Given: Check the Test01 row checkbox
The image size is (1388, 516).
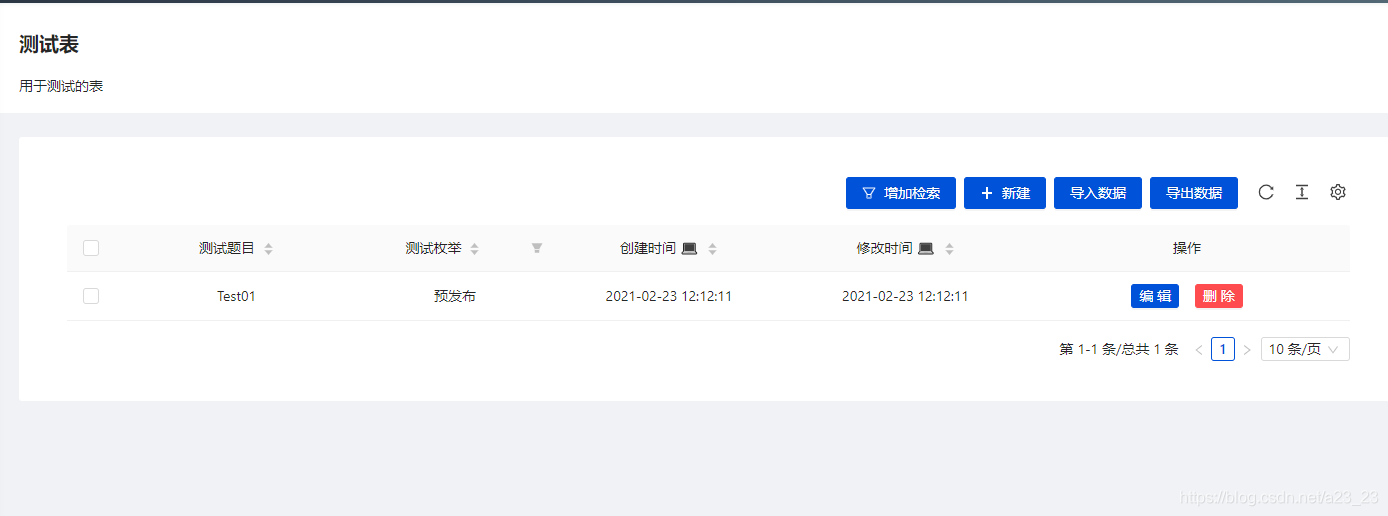Looking at the screenshot, I should pyautogui.click(x=91, y=296).
